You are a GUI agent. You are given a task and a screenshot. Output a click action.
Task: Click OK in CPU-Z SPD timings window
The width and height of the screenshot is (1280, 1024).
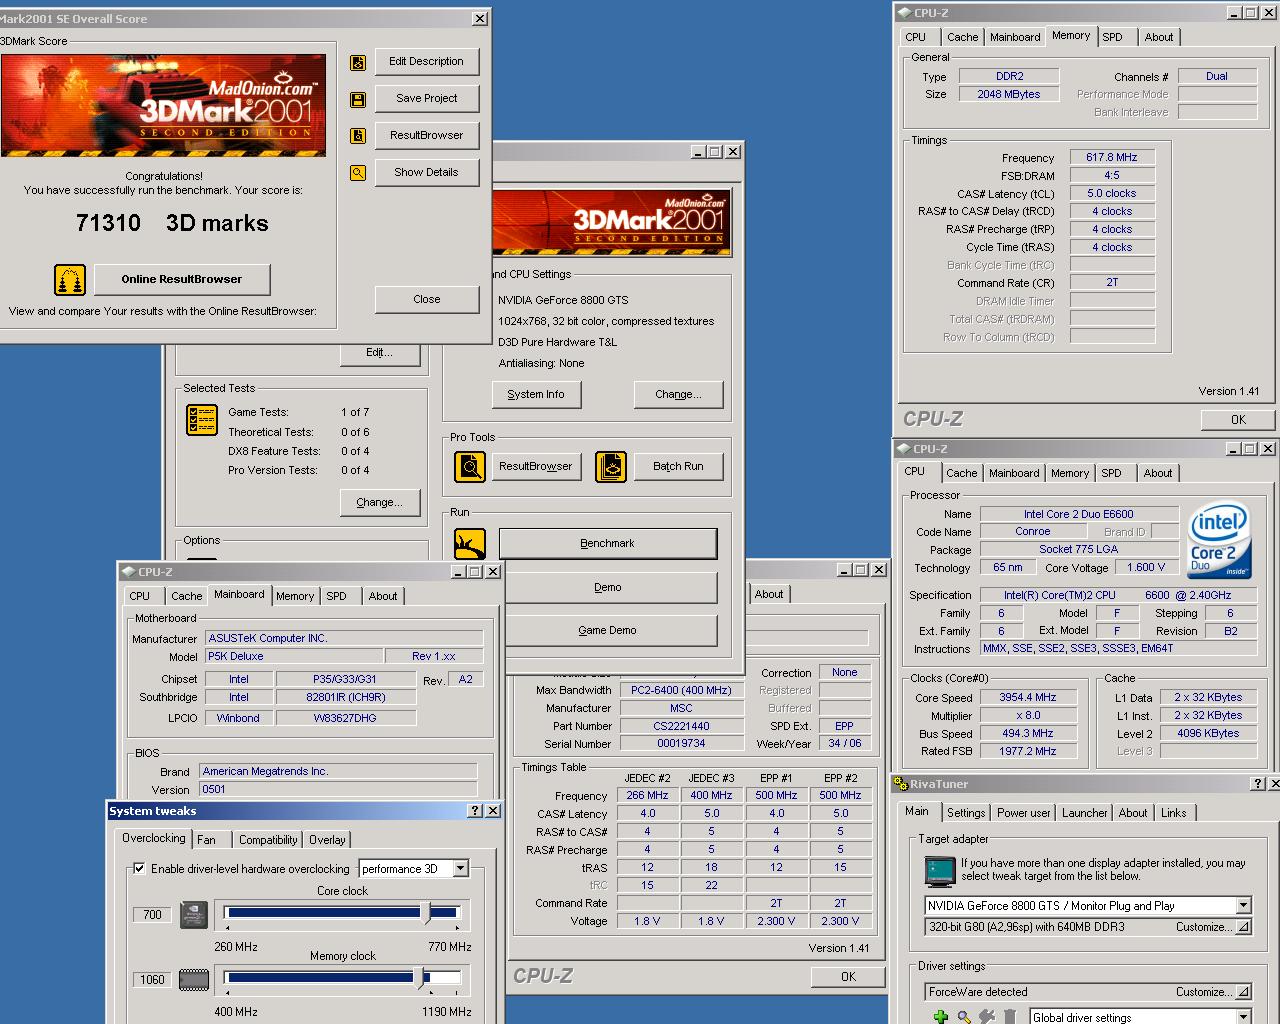click(848, 976)
